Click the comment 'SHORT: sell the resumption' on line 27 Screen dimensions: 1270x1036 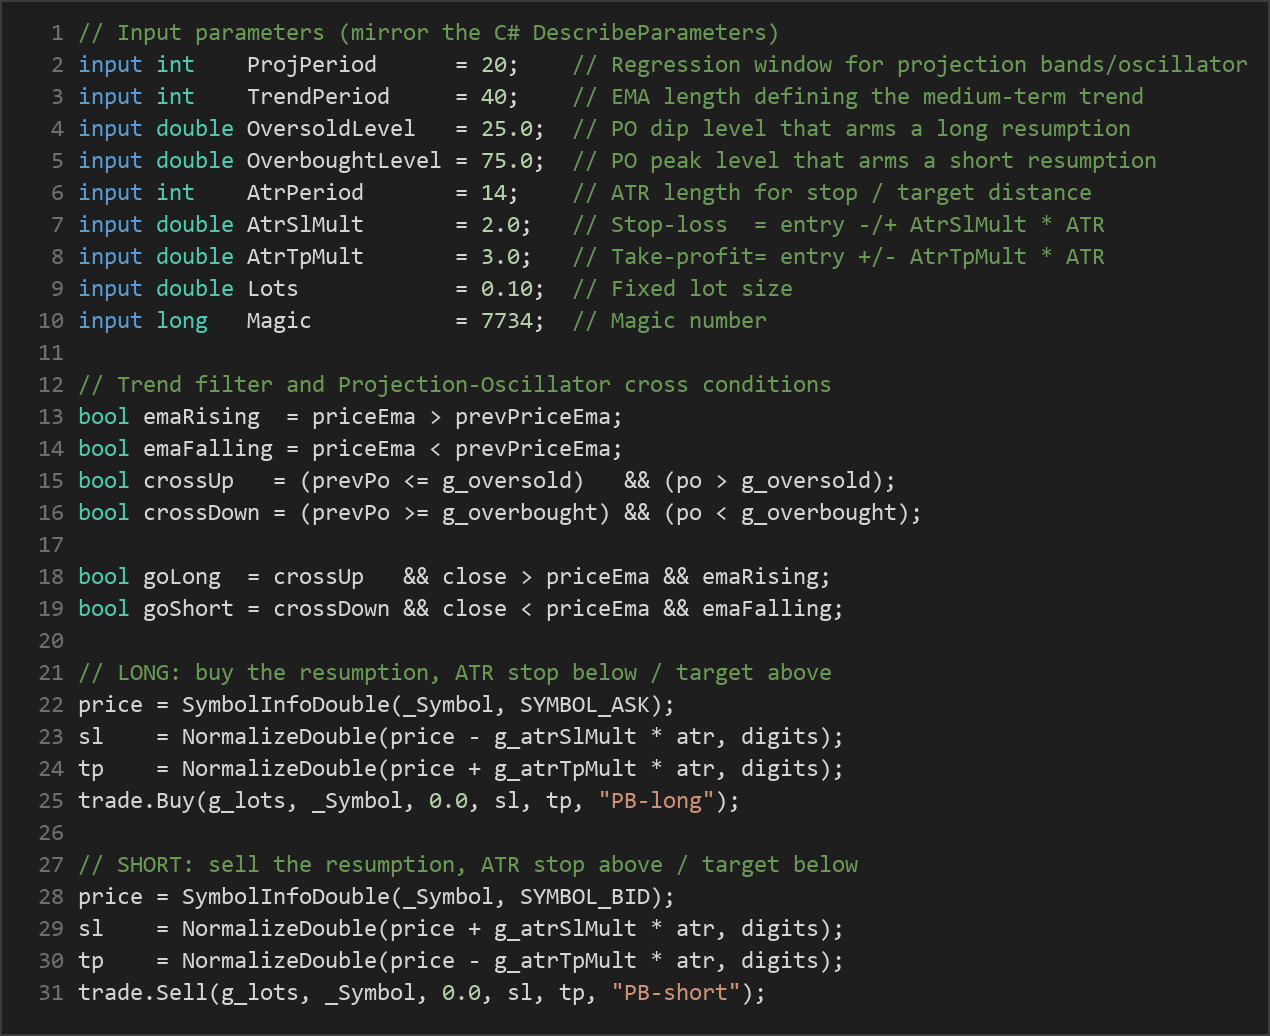[x=292, y=865]
